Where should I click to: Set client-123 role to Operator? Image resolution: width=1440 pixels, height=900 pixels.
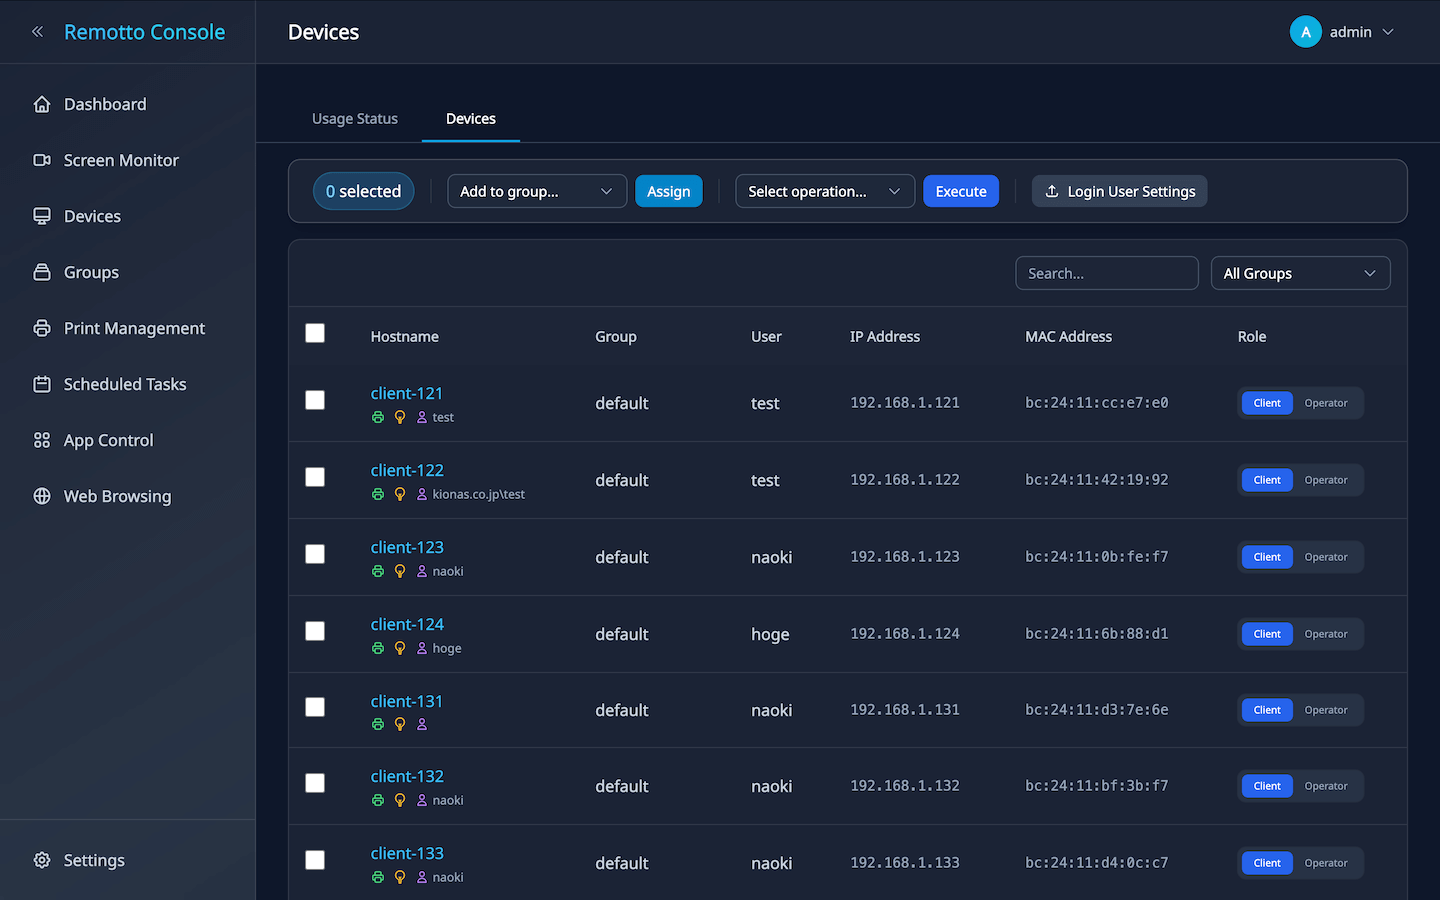(1325, 557)
